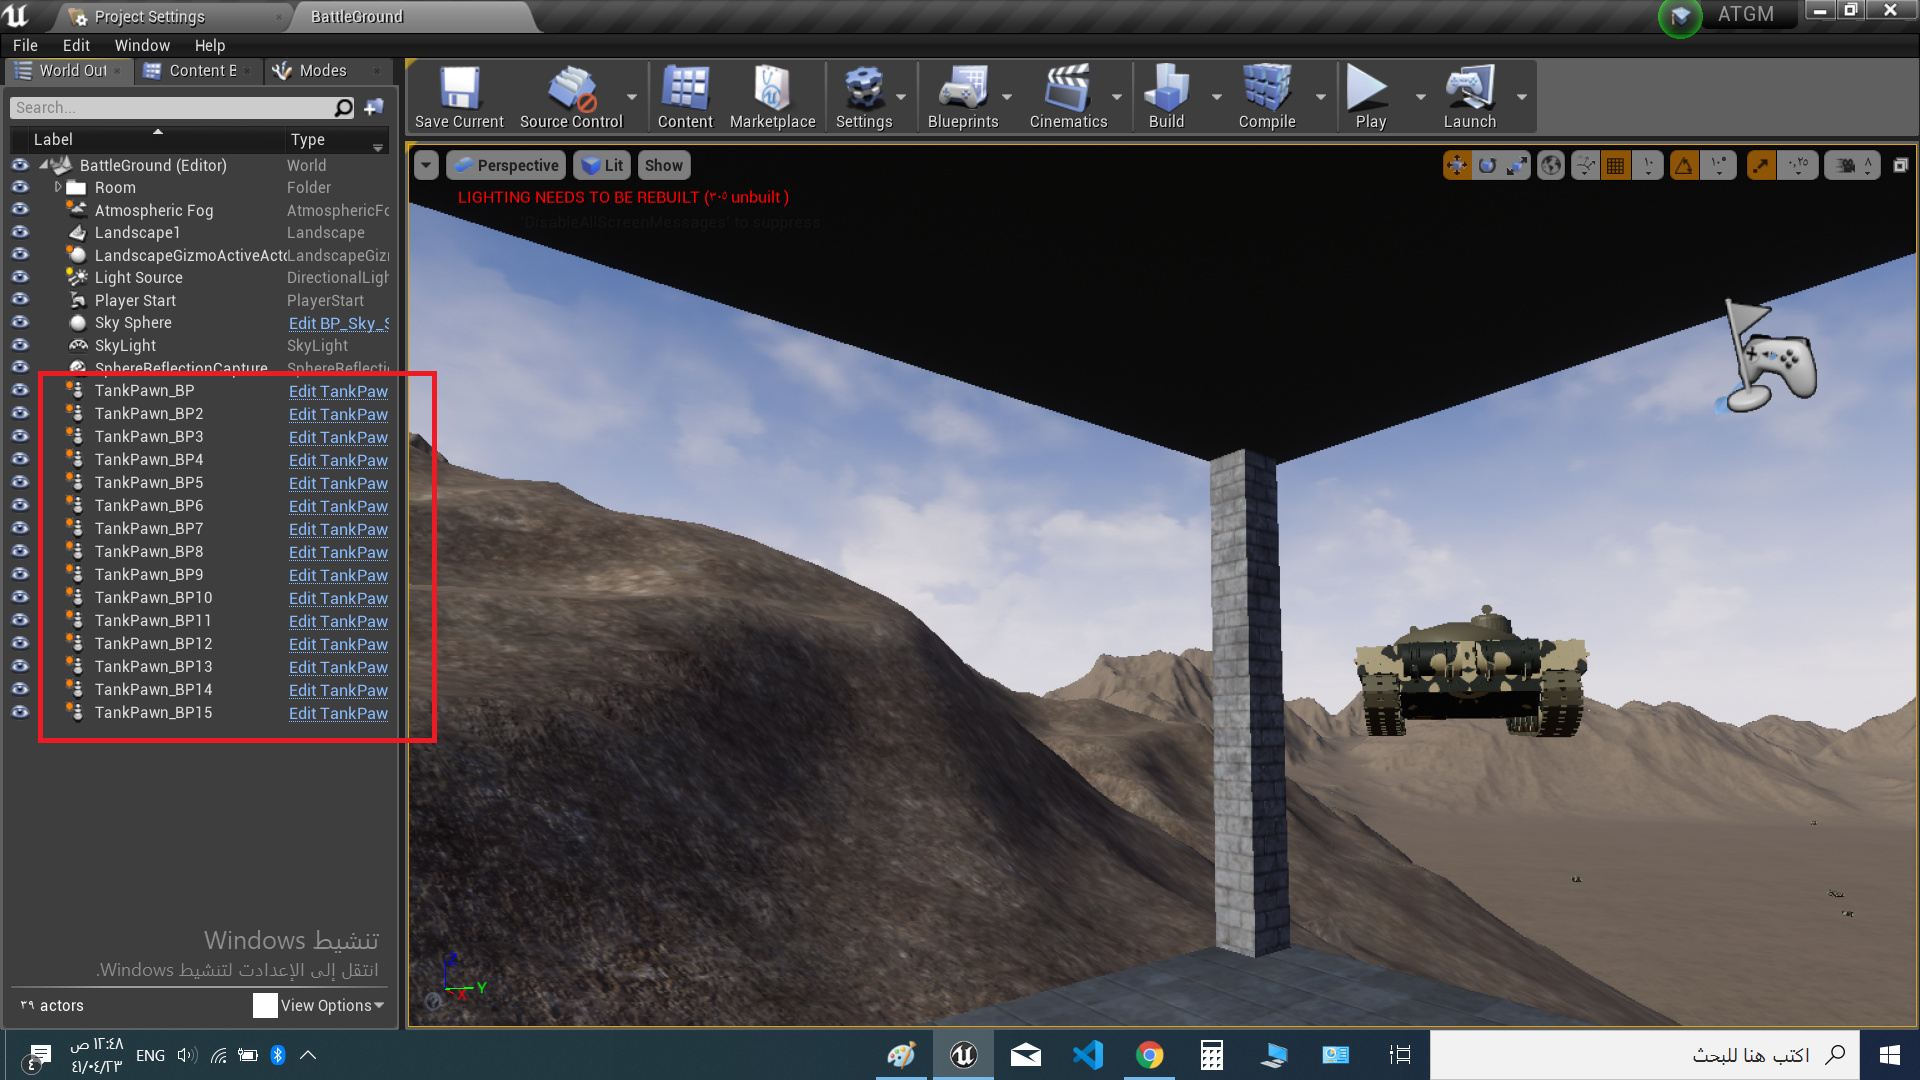The image size is (1920, 1080).
Task: Open View Options at the outliner bottom
Action: [323, 1005]
